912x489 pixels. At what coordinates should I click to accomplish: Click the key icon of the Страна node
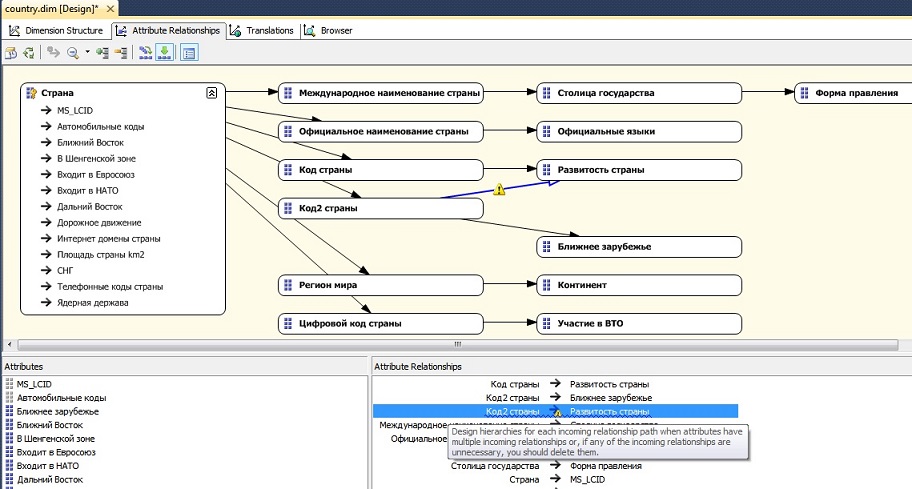click(x=32, y=93)
